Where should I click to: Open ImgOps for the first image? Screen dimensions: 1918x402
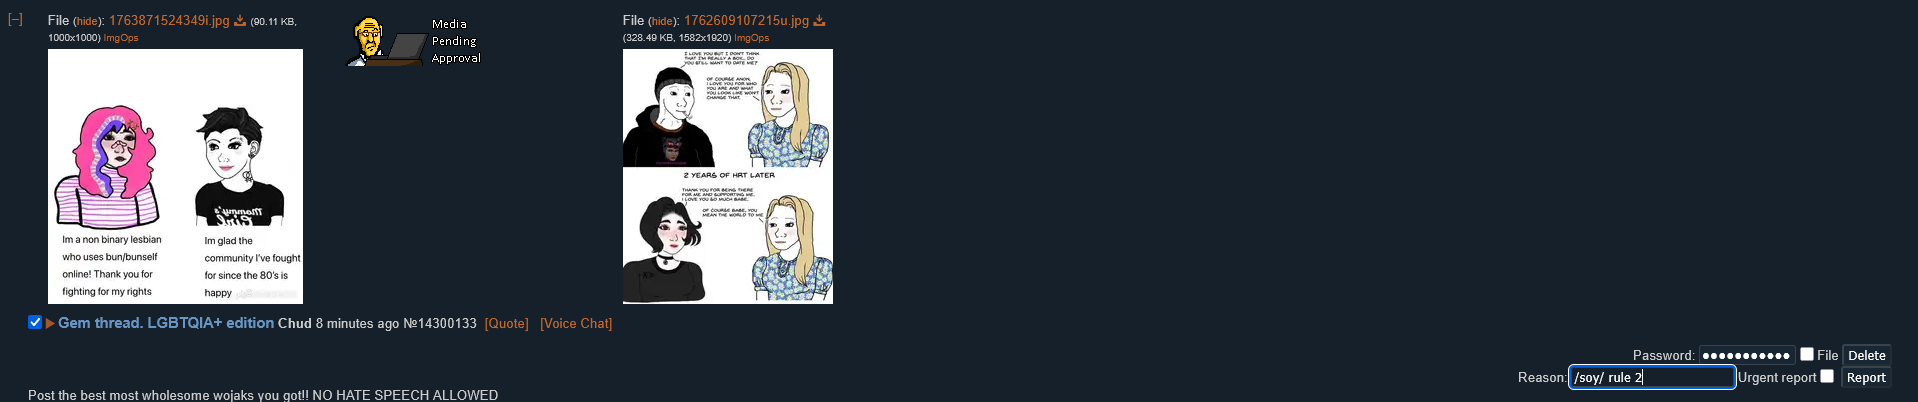tap(121, 38)
